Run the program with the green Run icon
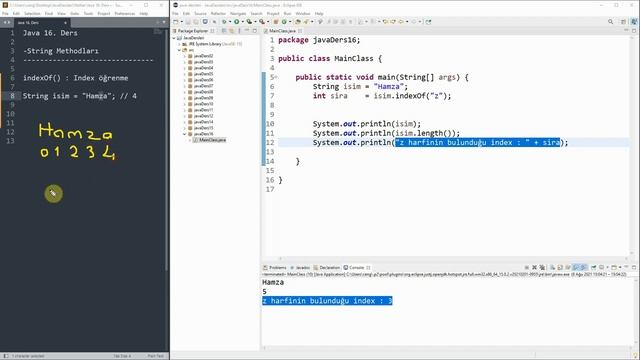Viewport: 640px width, 360px height. 236,22
